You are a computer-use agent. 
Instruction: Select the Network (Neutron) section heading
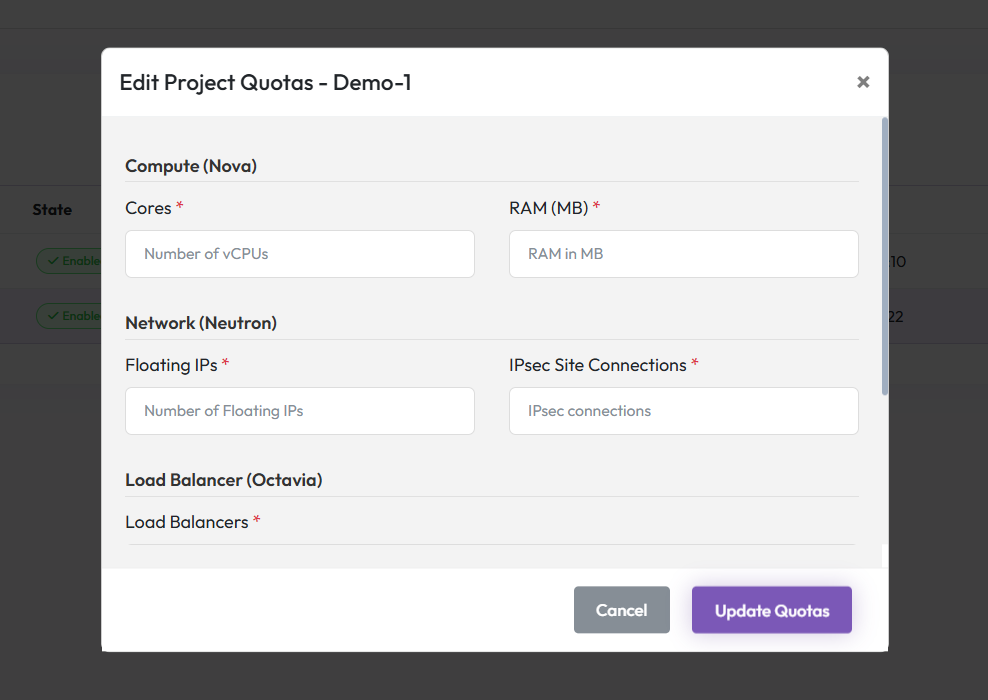[201, 323]
